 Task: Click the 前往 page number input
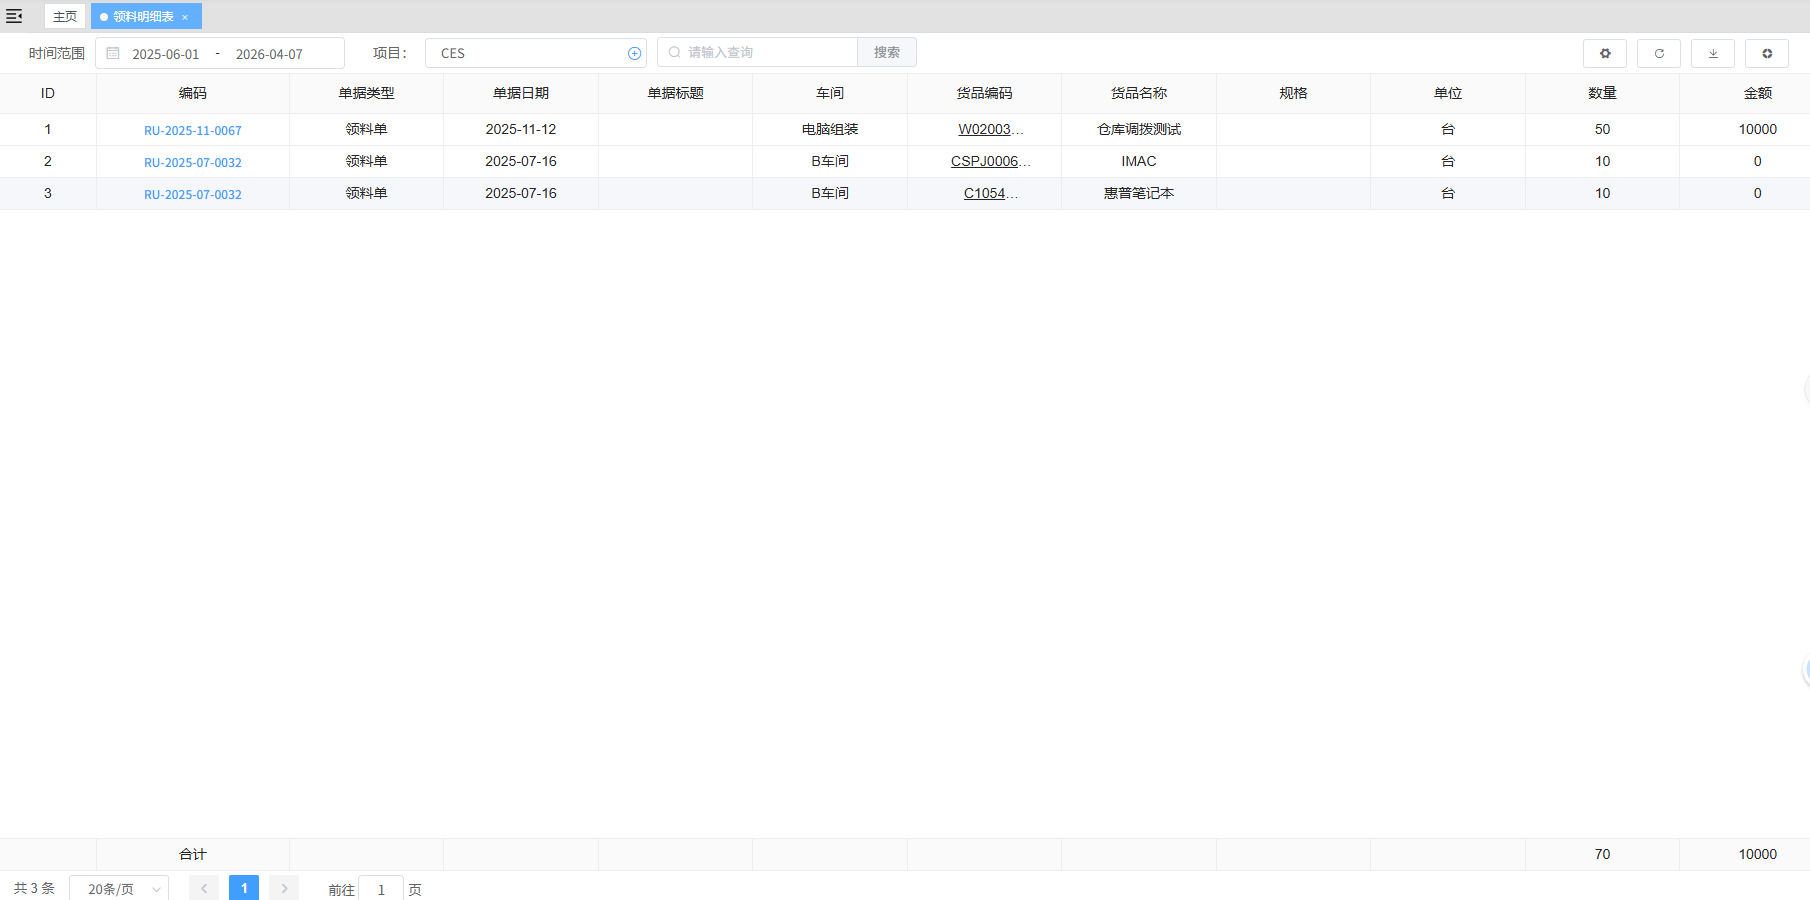381,889
